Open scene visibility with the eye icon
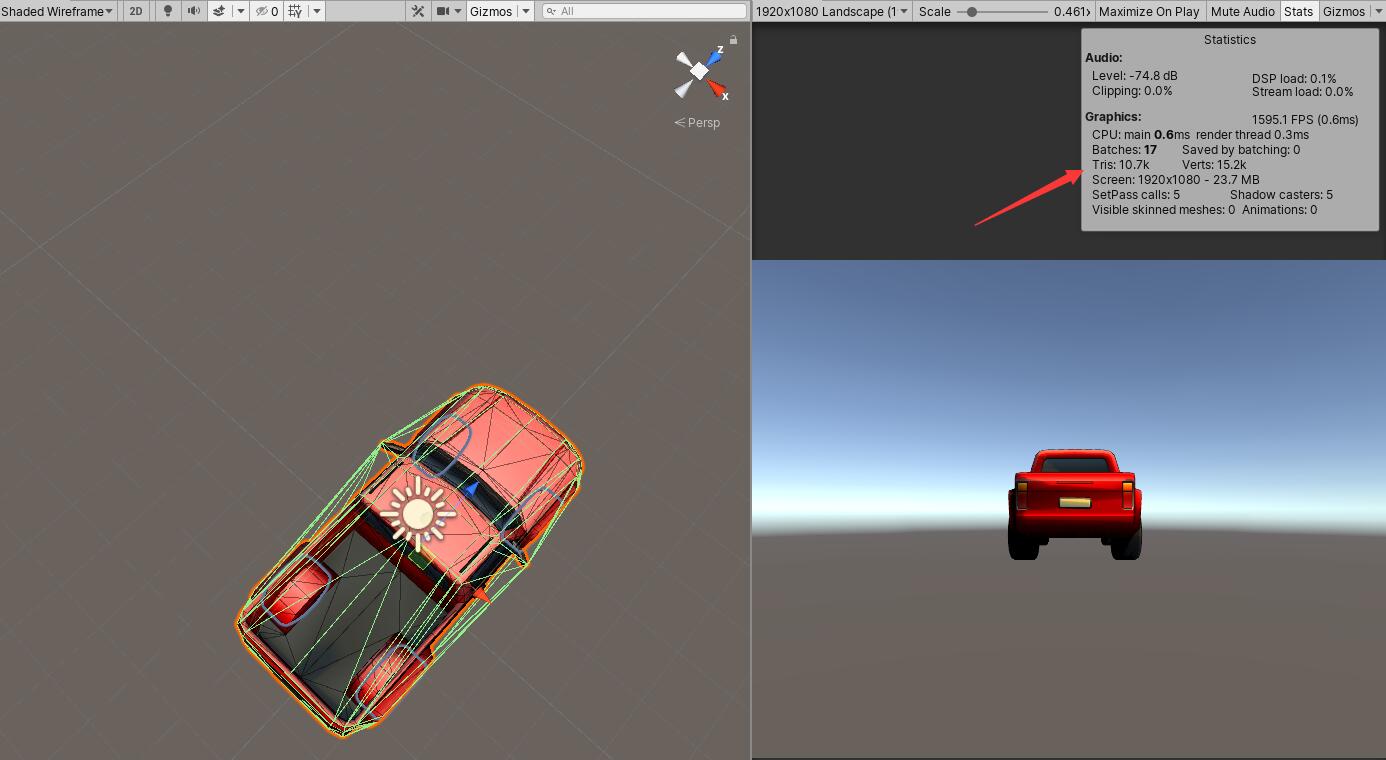1386x760 pixels. [x=263, y=11]
